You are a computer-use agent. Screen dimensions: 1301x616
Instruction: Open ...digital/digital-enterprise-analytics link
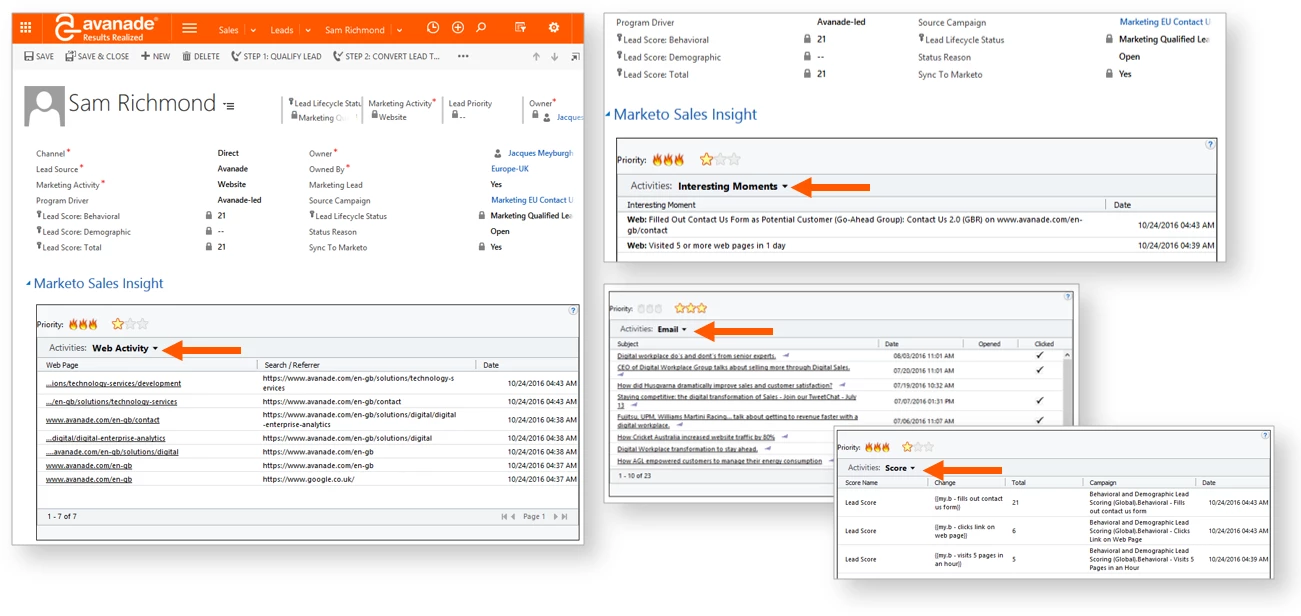pyautogui.click(x=106, y=438)
